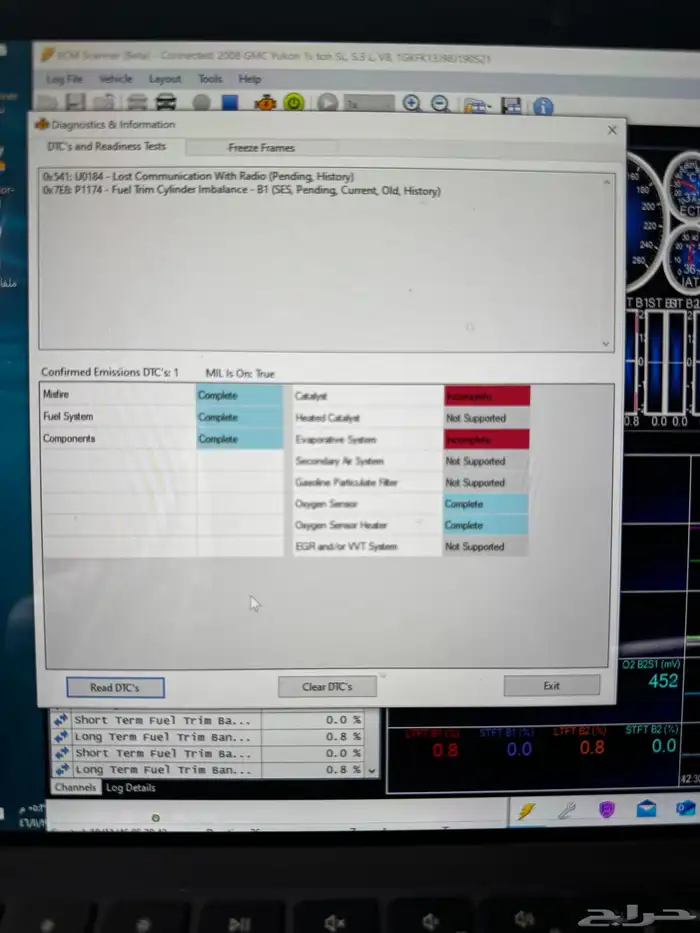The height and width of the screenshot is (933, 700).
Task: Switch to the Channels tab
Action: [x=75, y=787]
